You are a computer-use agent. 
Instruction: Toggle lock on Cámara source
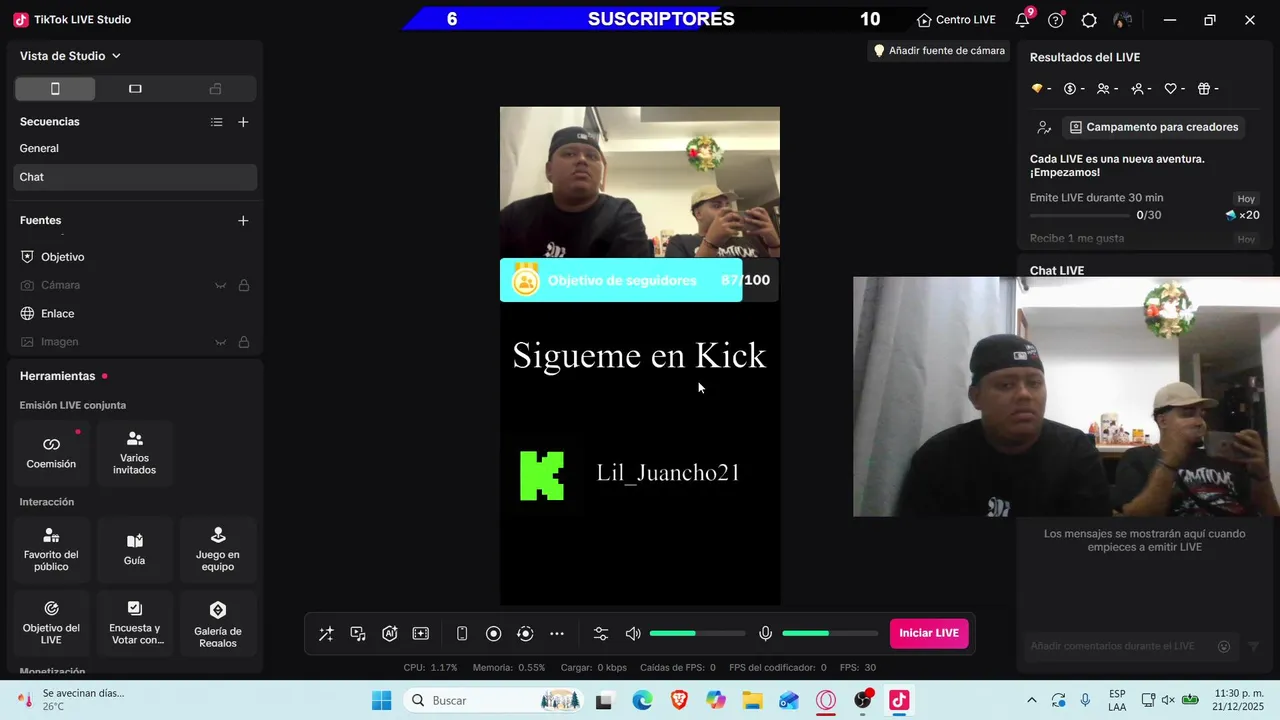pyautogui.click(x=243, y=286)
